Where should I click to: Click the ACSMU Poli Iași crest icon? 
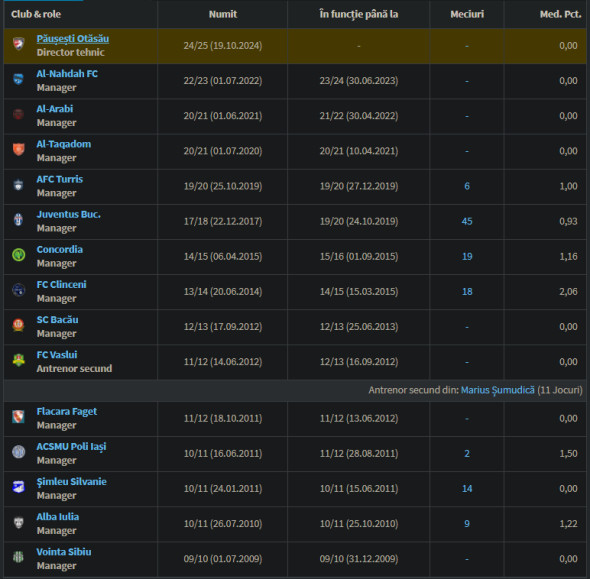coord(18,452)
